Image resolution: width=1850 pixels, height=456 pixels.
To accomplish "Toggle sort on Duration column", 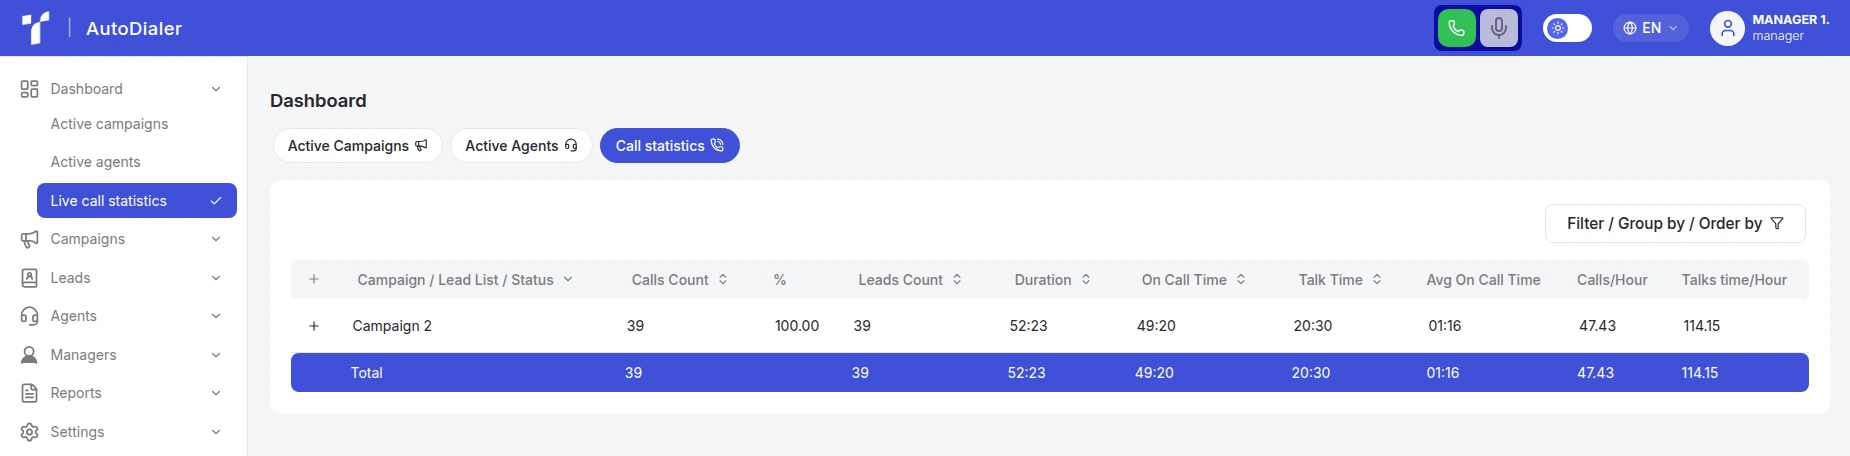I will (1086, 280).
